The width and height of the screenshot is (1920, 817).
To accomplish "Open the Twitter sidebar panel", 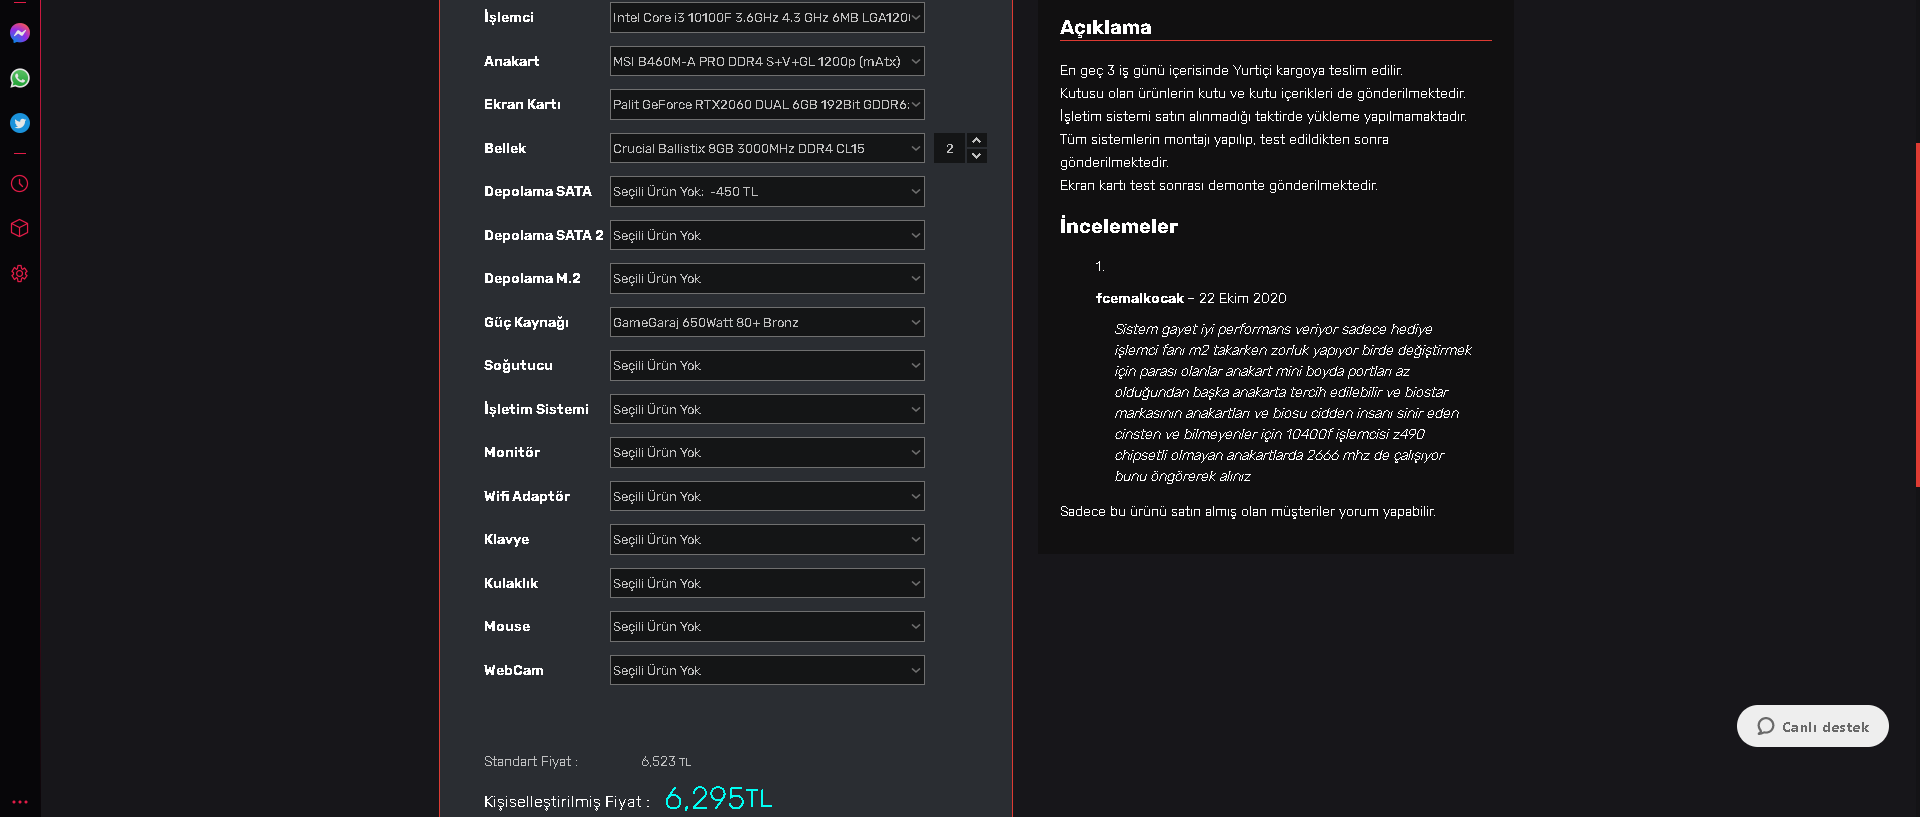I will tap(20, 123).
